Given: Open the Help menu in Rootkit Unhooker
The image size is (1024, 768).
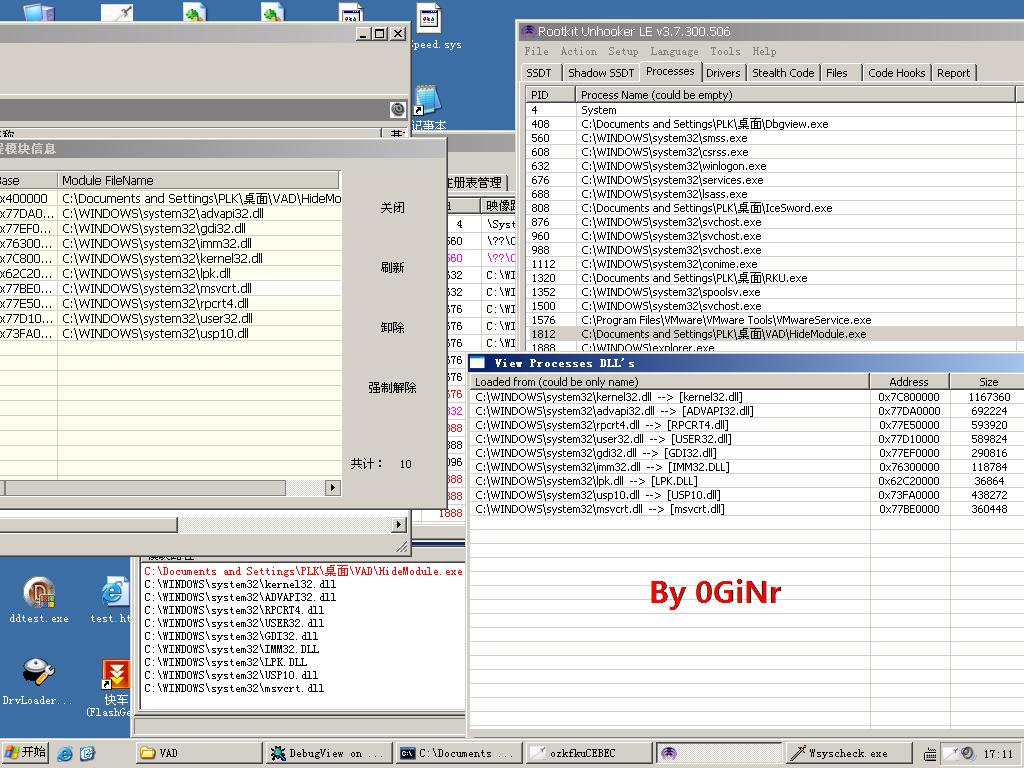Looking at the screenshot, I should pyautogui.click(x=764, y=51).
